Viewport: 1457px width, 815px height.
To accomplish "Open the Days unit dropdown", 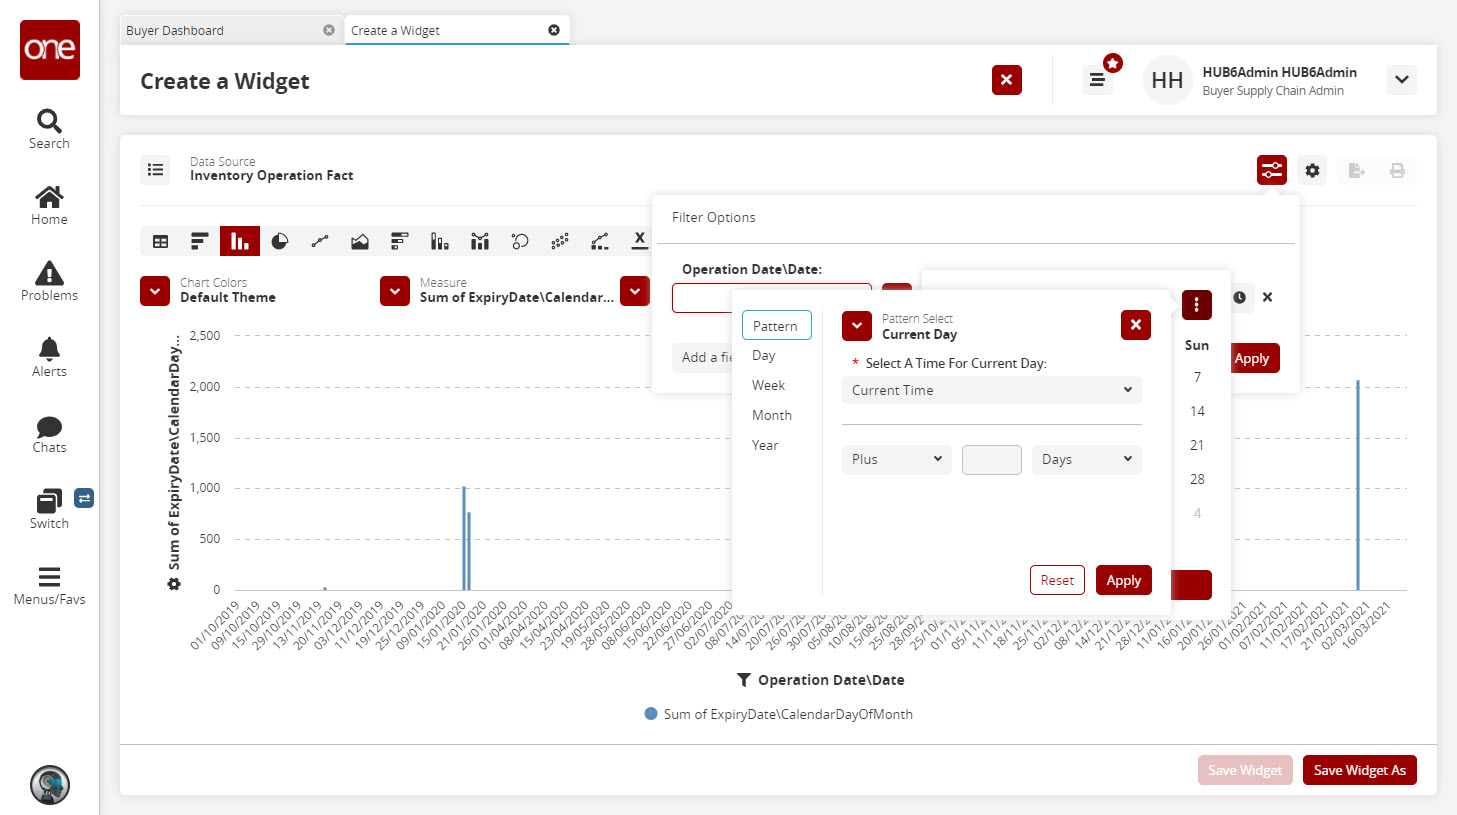I will click(x=1087, y=459).
